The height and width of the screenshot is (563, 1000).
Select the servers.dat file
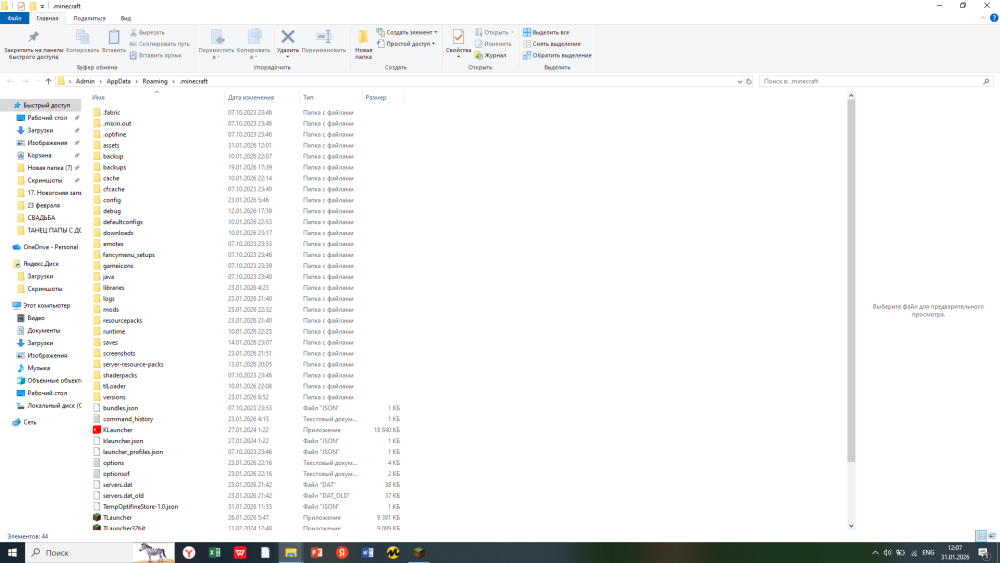117,485
